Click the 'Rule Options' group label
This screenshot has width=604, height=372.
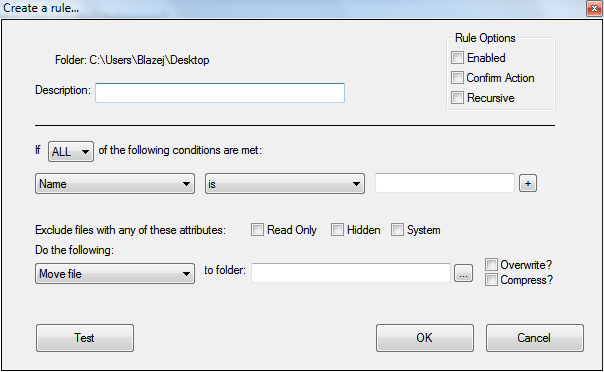[485, 38]
